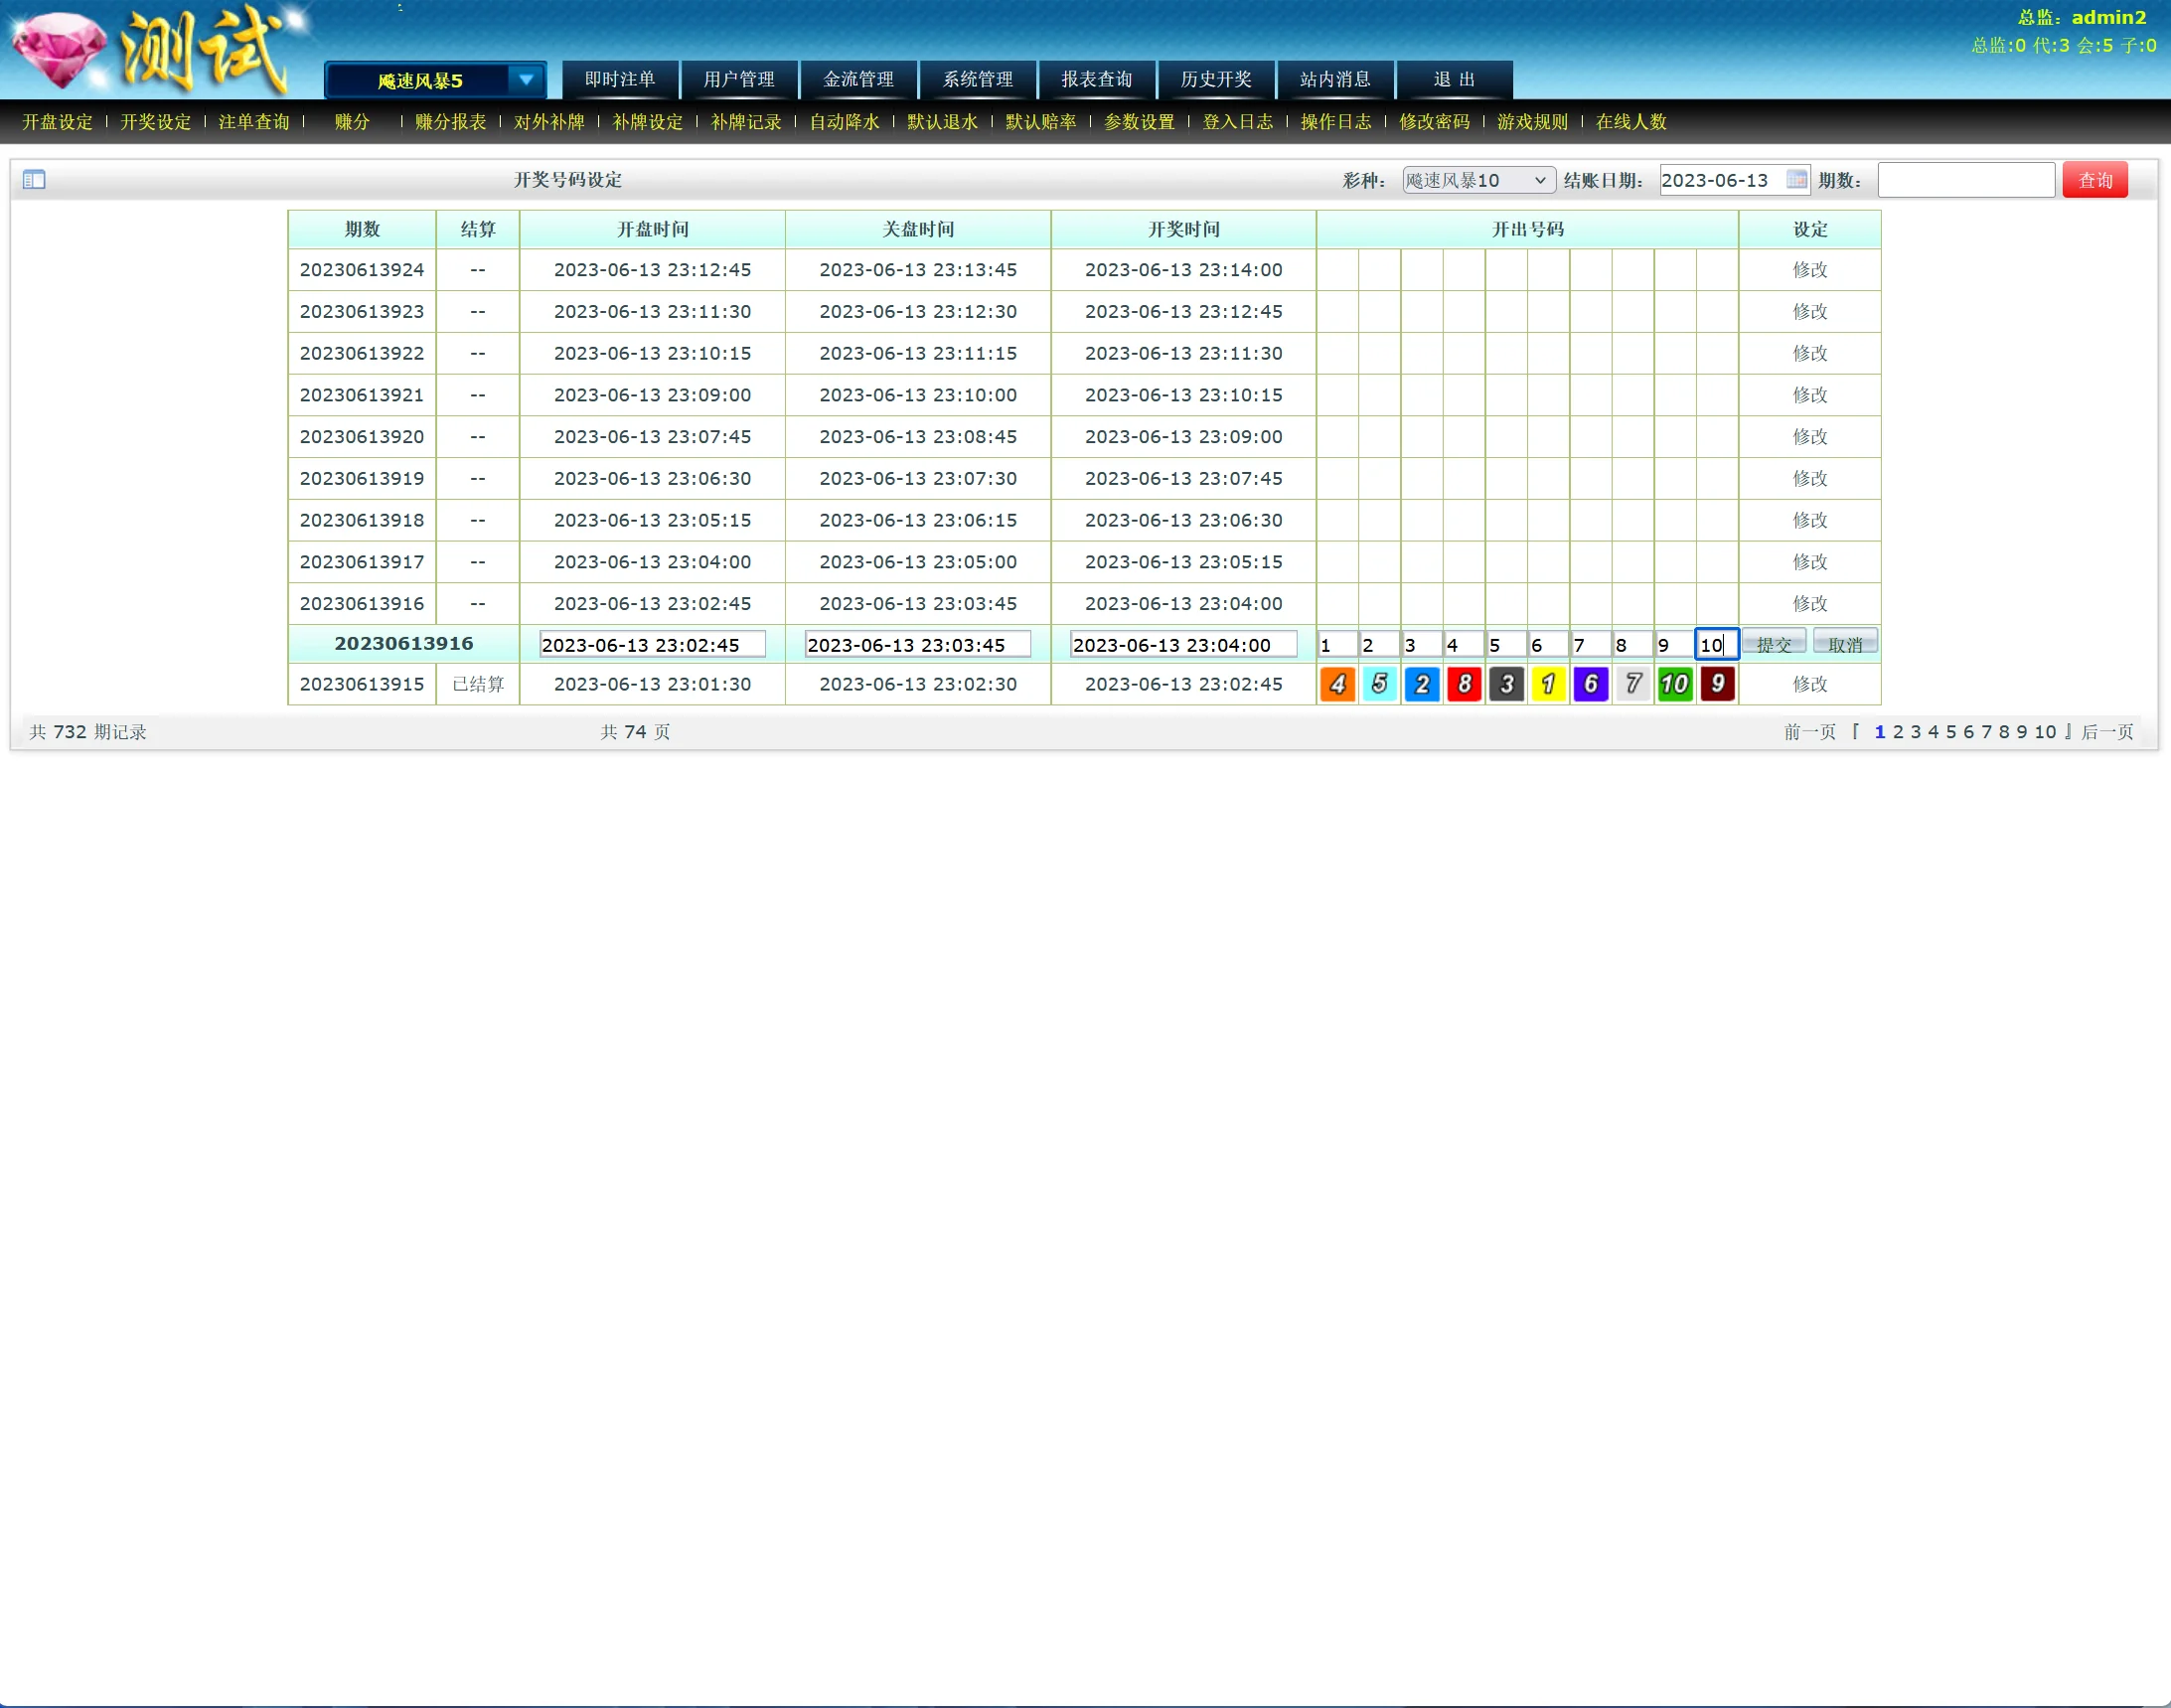This screenshot has height=1708, width=2171.
Task: Click the panel layout icon beside 开奖号码设定
Action: click(34, 180)
